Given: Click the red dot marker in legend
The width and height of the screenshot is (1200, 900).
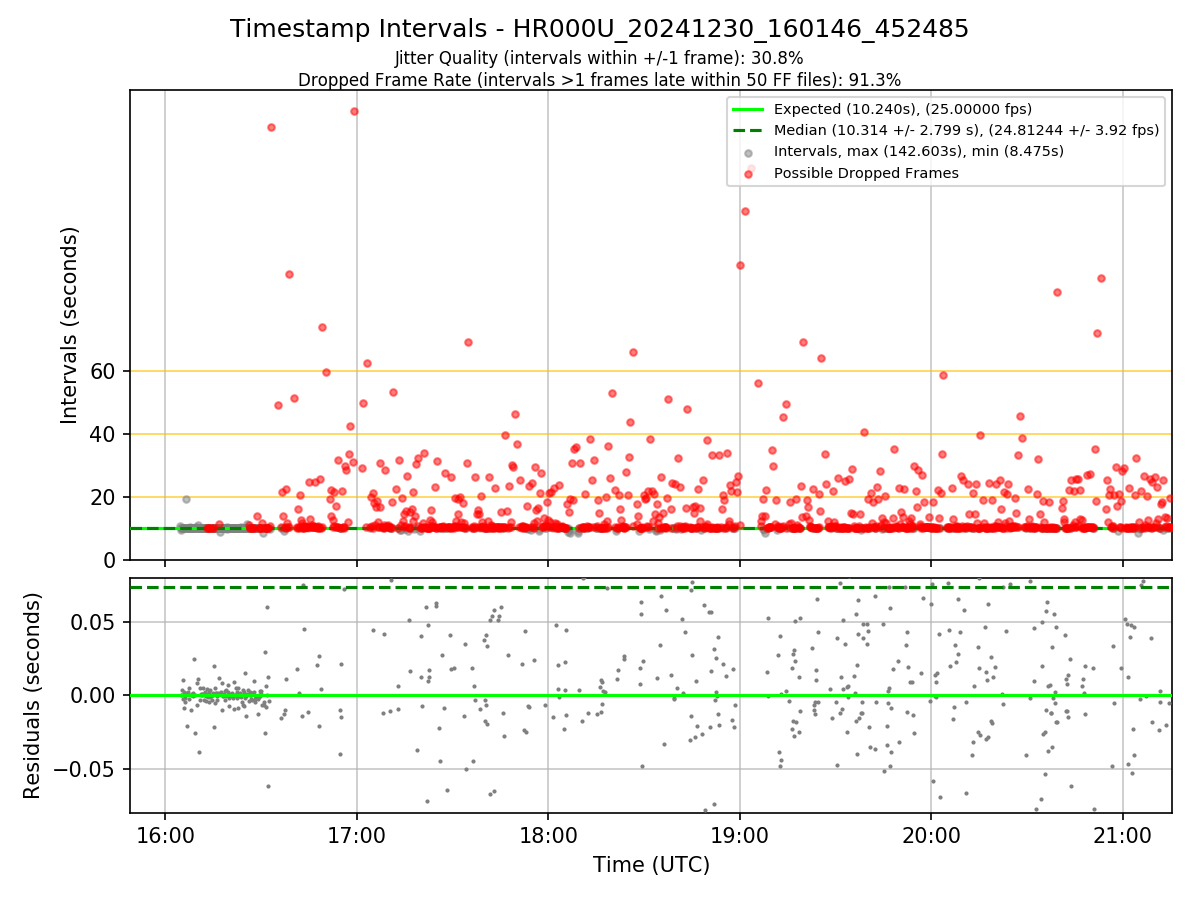Looking at the screenshot, I should [x=748, y=173].
